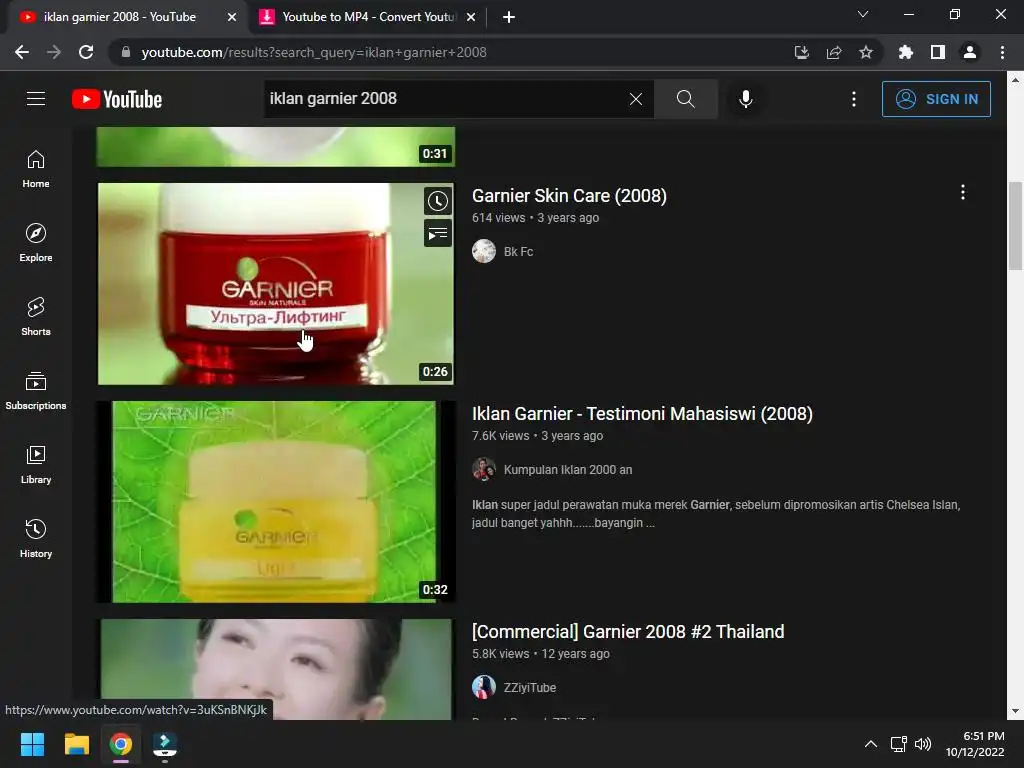The image size is (1024, 768).
Task: Click scrollbar up arrow
Action: coord(1015,80)
